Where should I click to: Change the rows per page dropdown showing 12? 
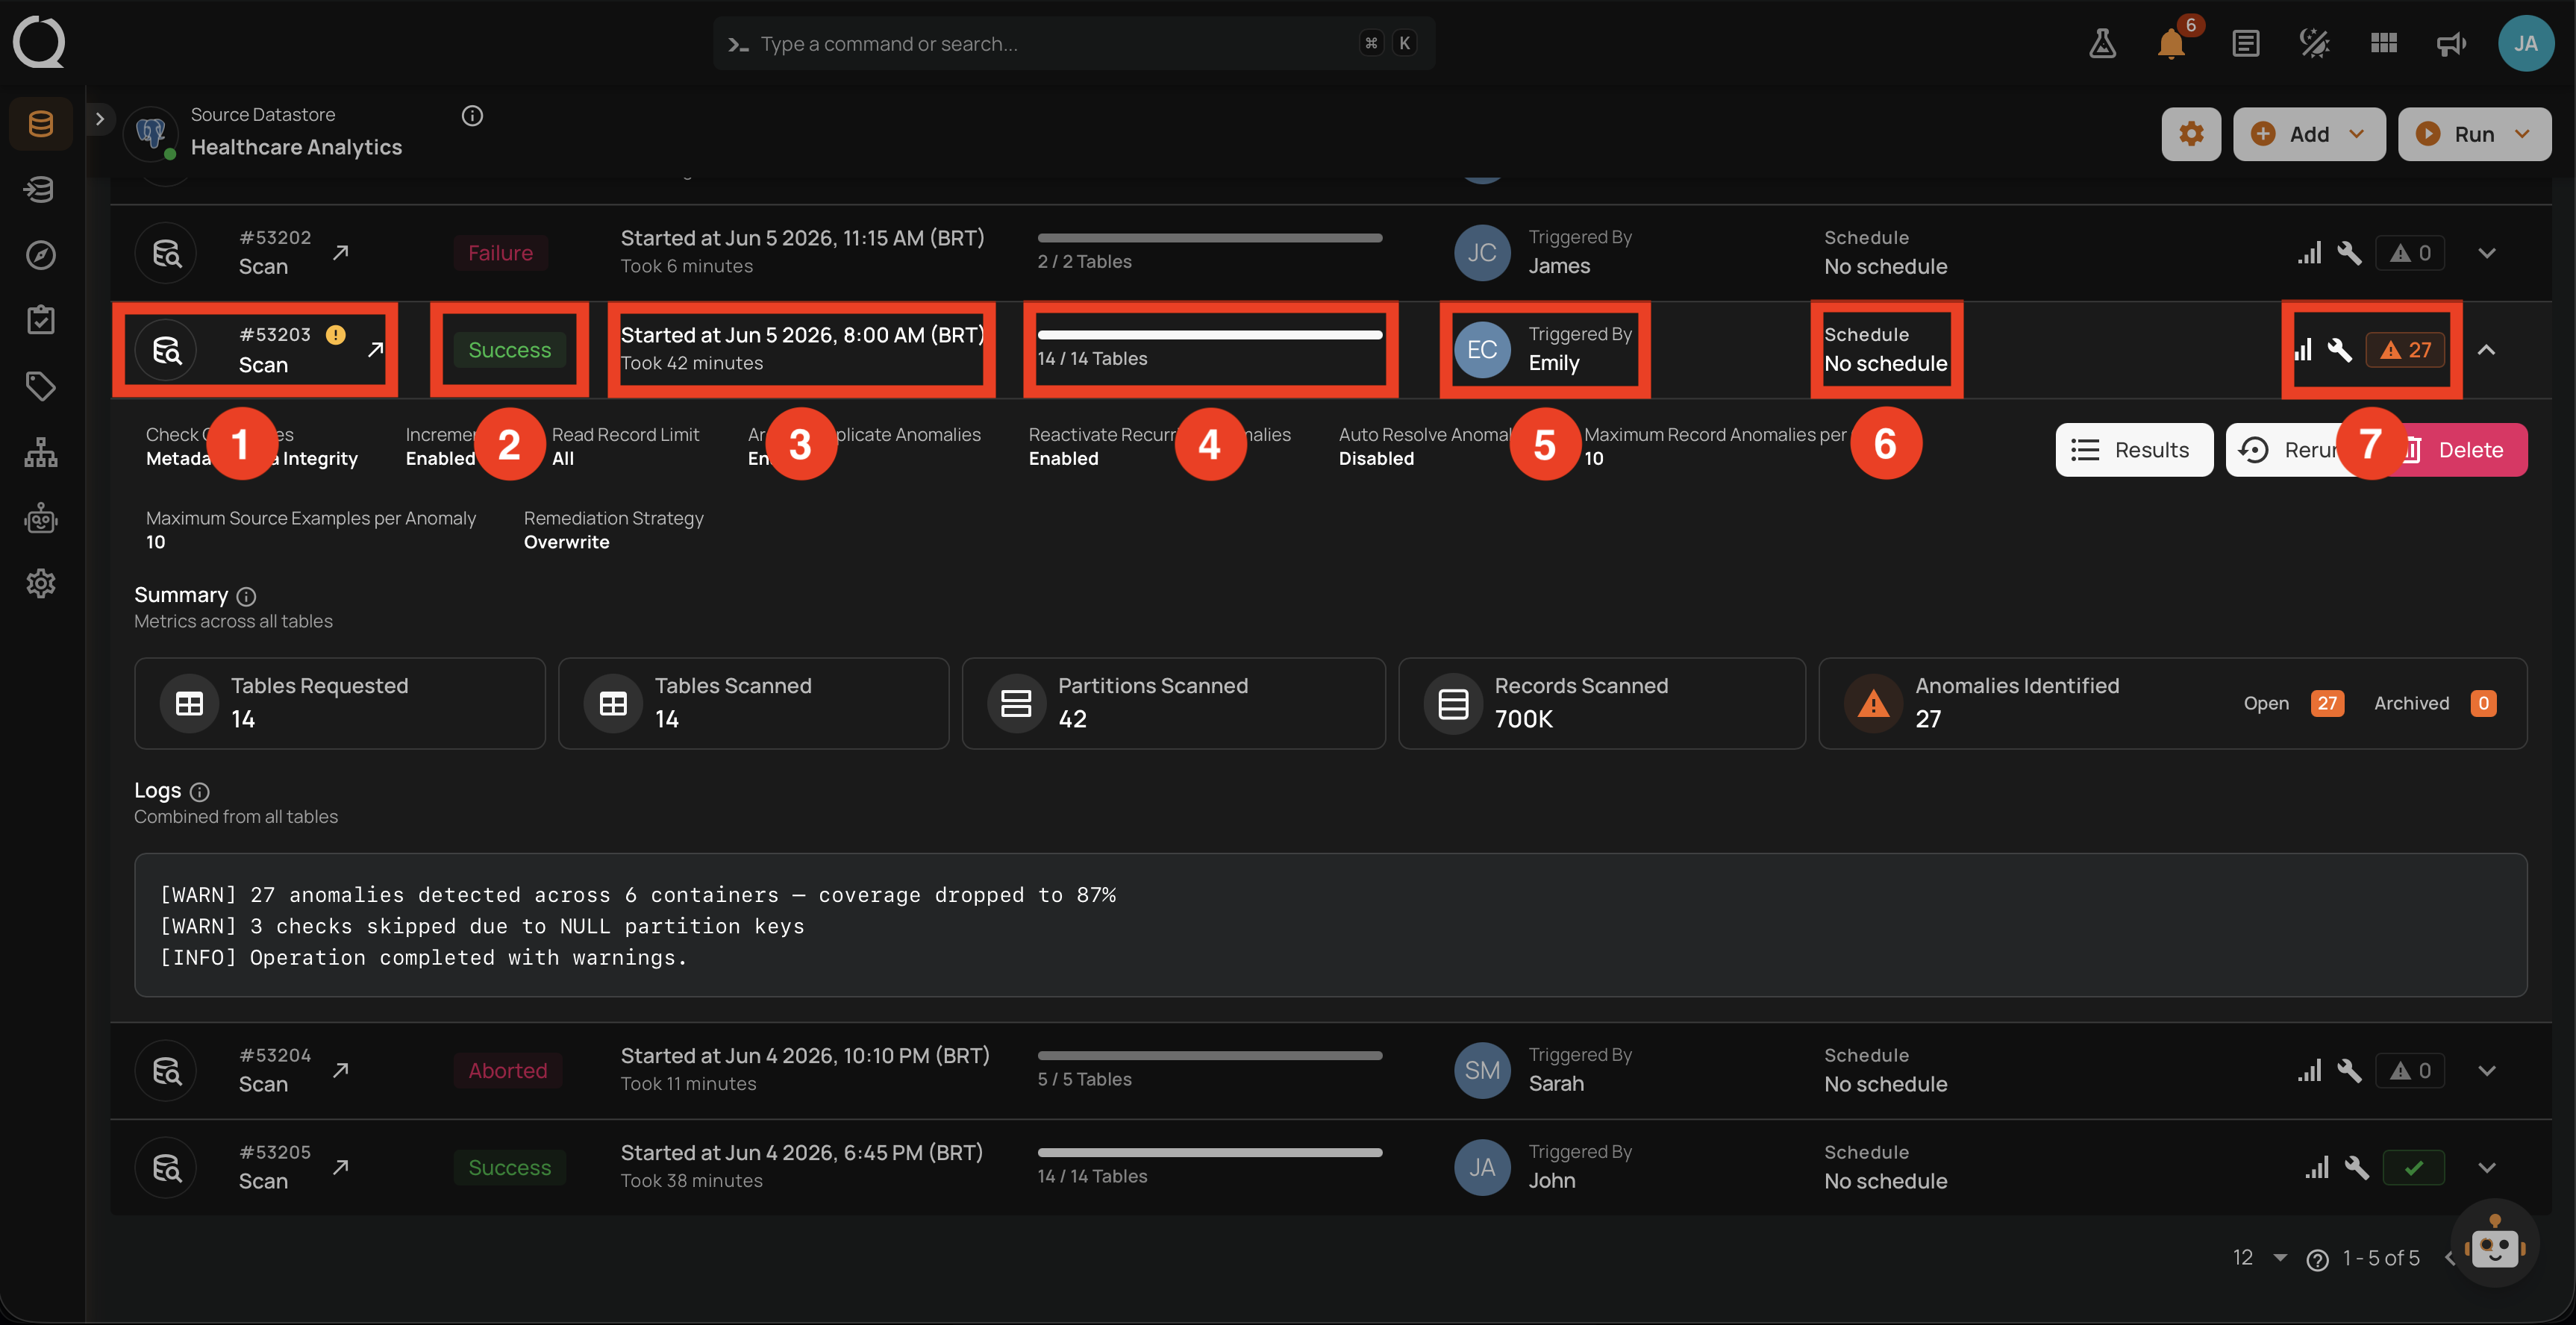pos(2259,1258)
